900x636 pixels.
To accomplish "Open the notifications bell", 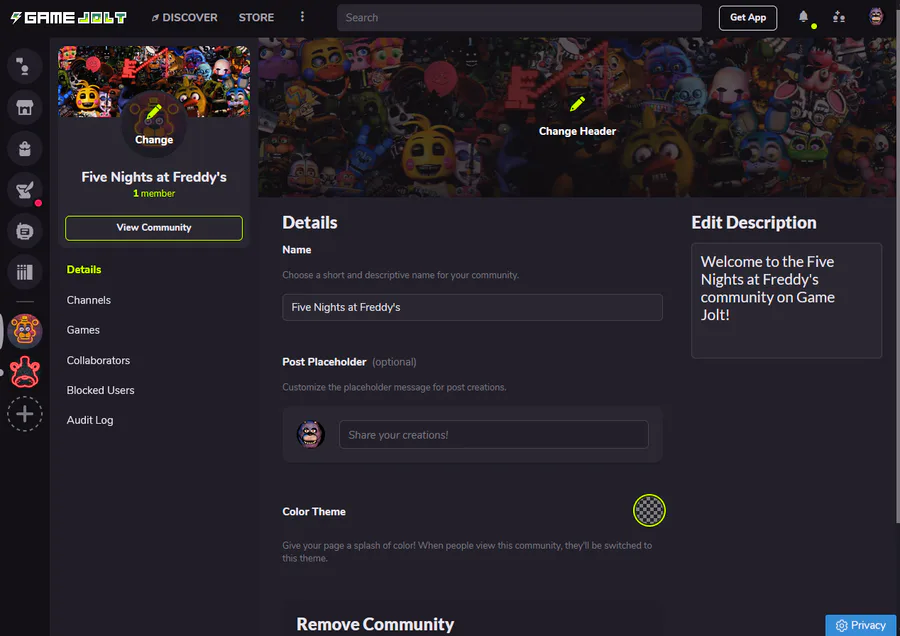I will [804, 17].
